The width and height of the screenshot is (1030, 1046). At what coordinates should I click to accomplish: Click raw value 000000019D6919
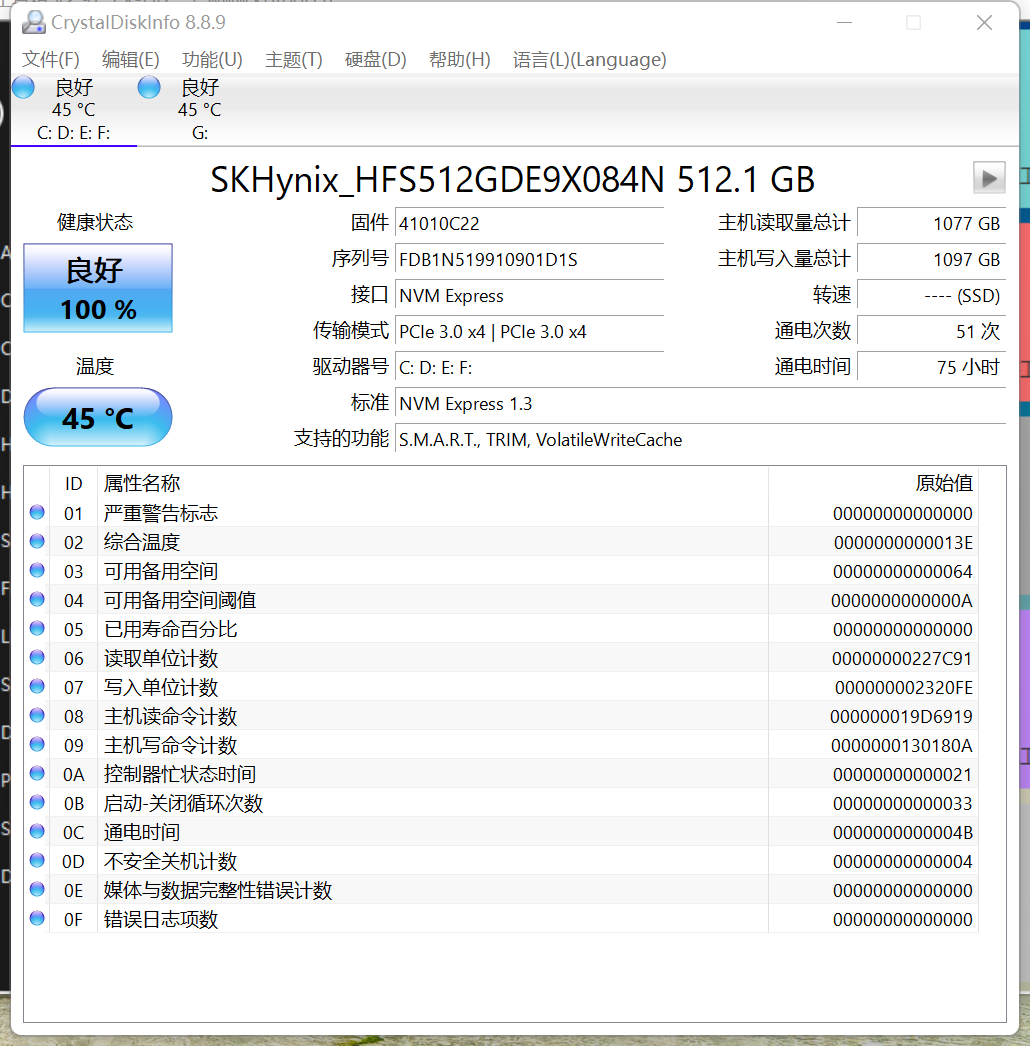click(901, 717)
